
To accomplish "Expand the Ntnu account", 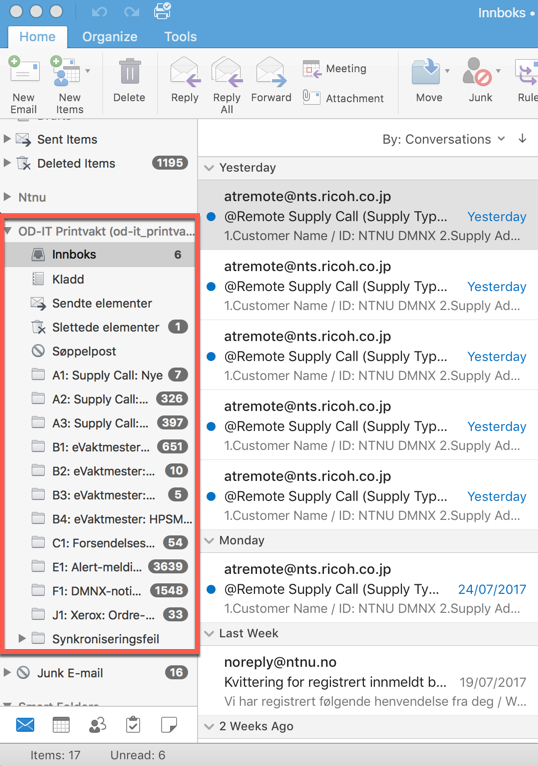I will (x=7, y=197).
